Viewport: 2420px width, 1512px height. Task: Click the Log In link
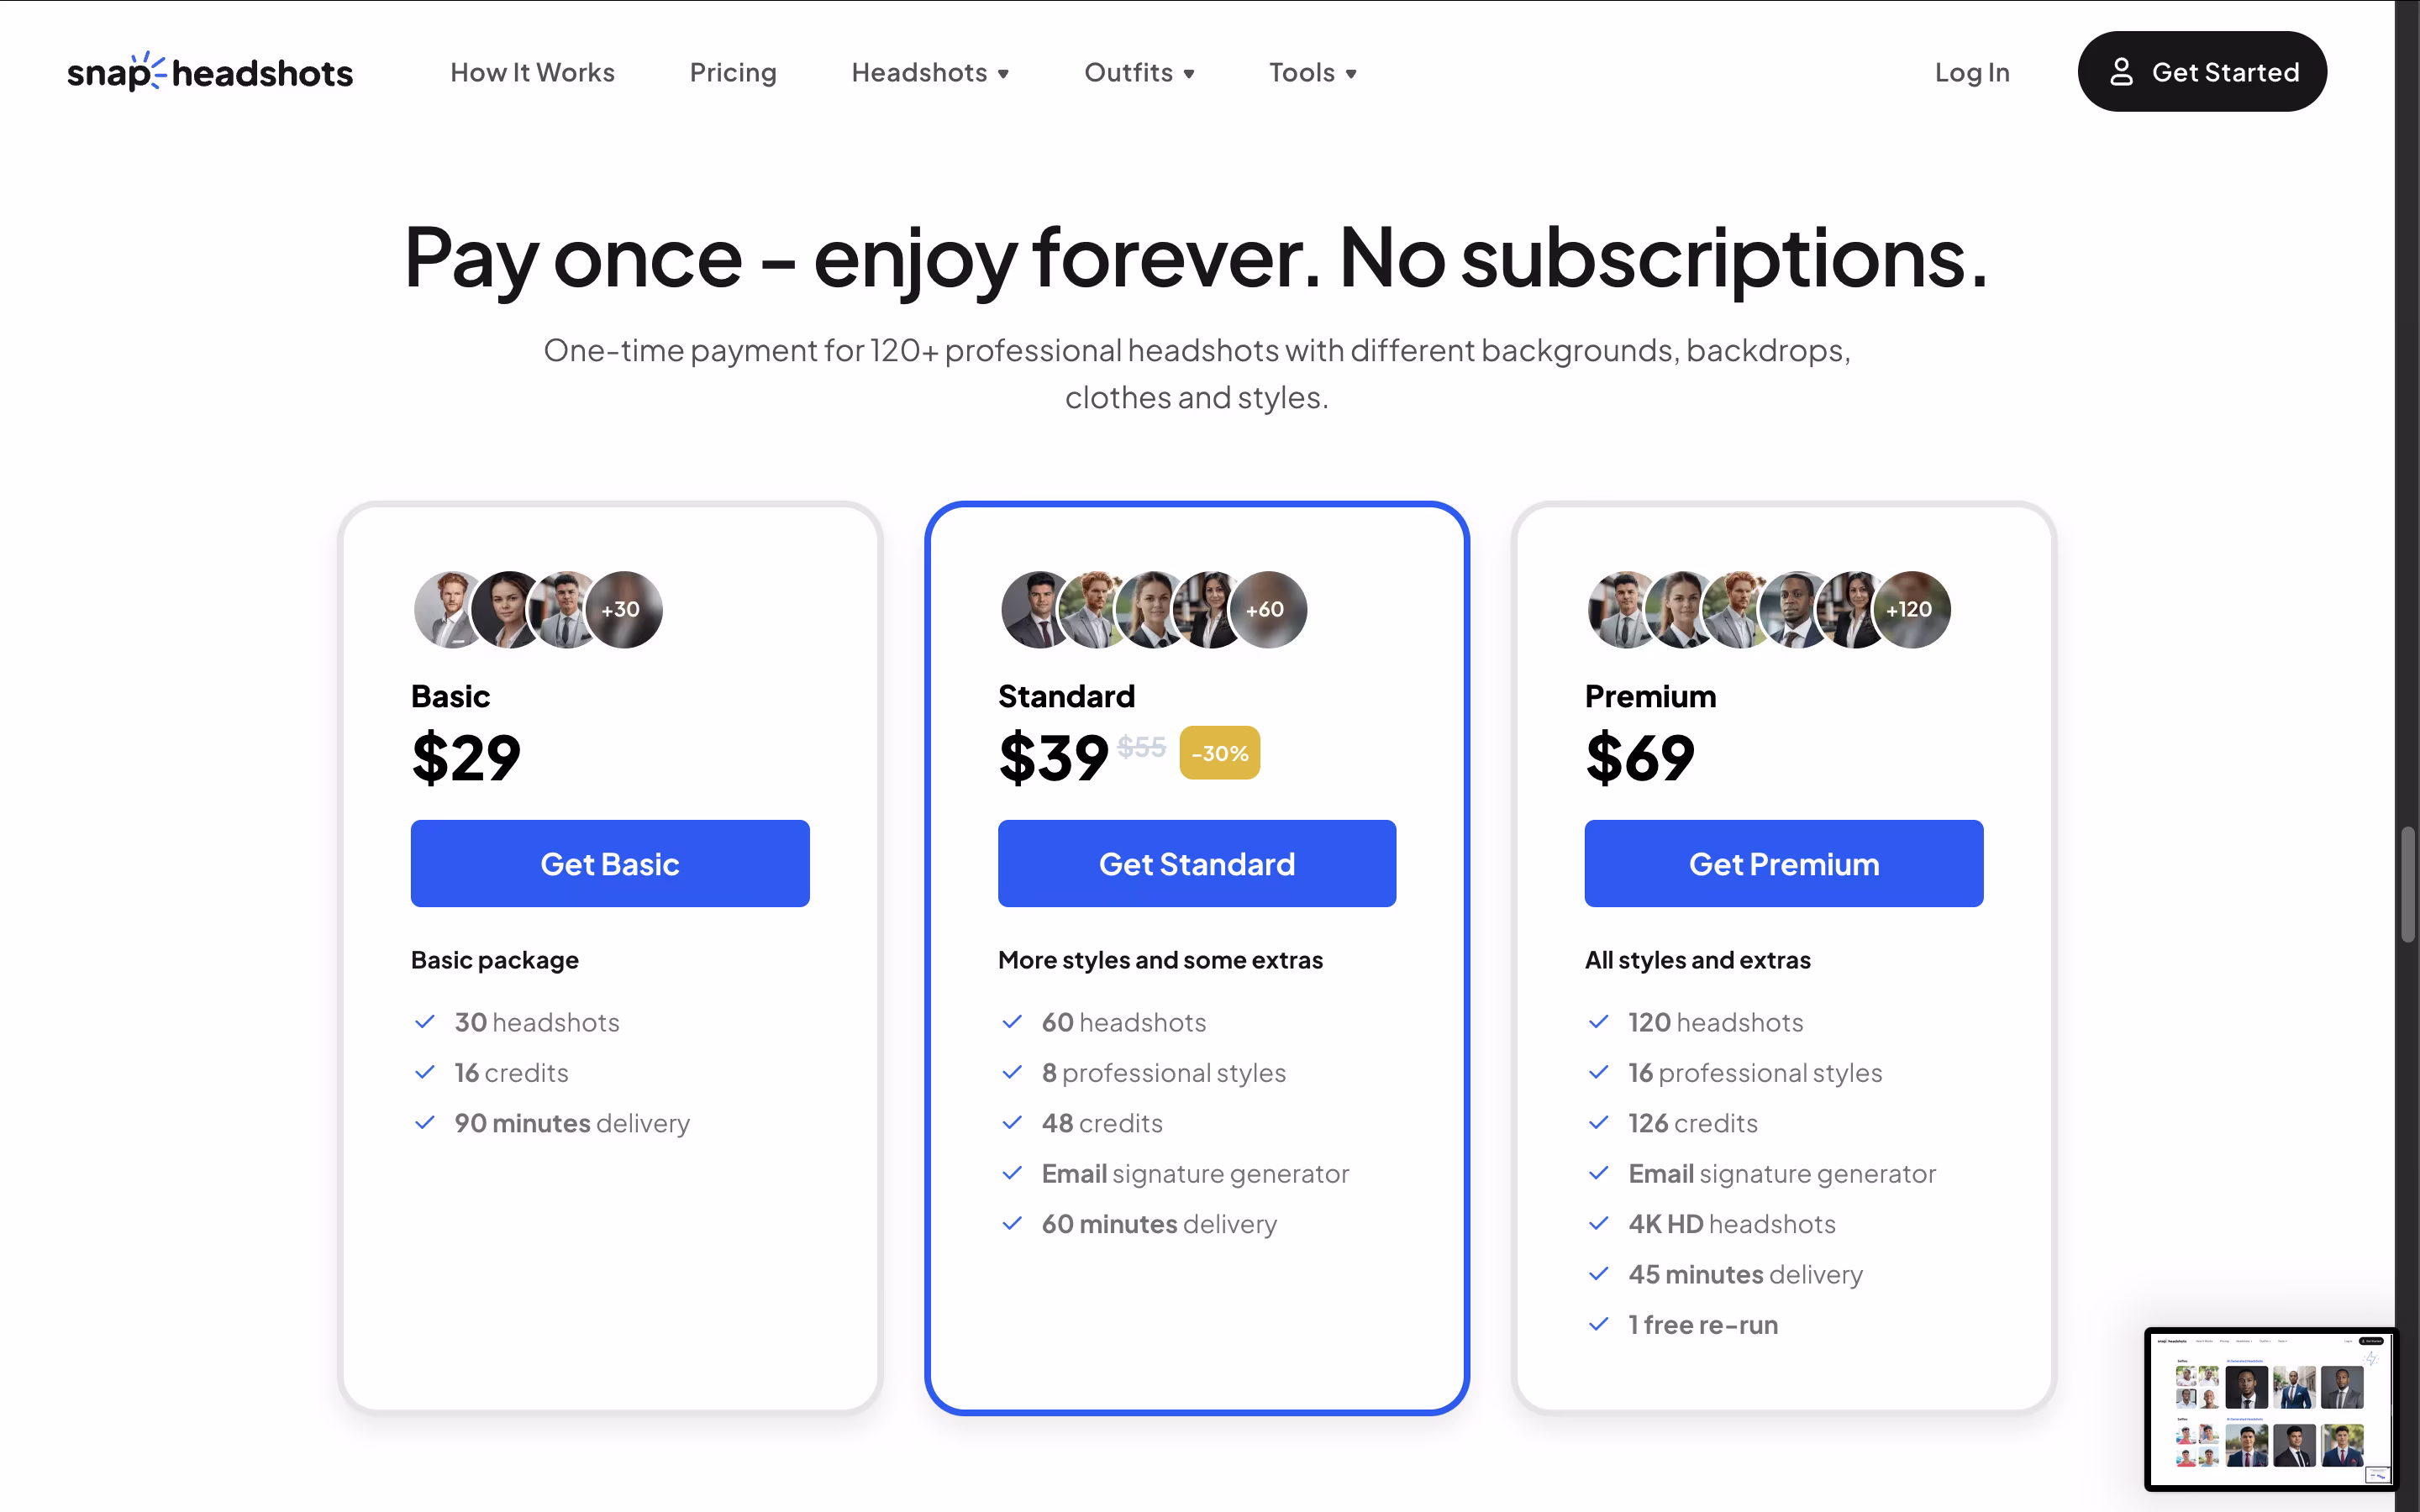(1972, 72)
